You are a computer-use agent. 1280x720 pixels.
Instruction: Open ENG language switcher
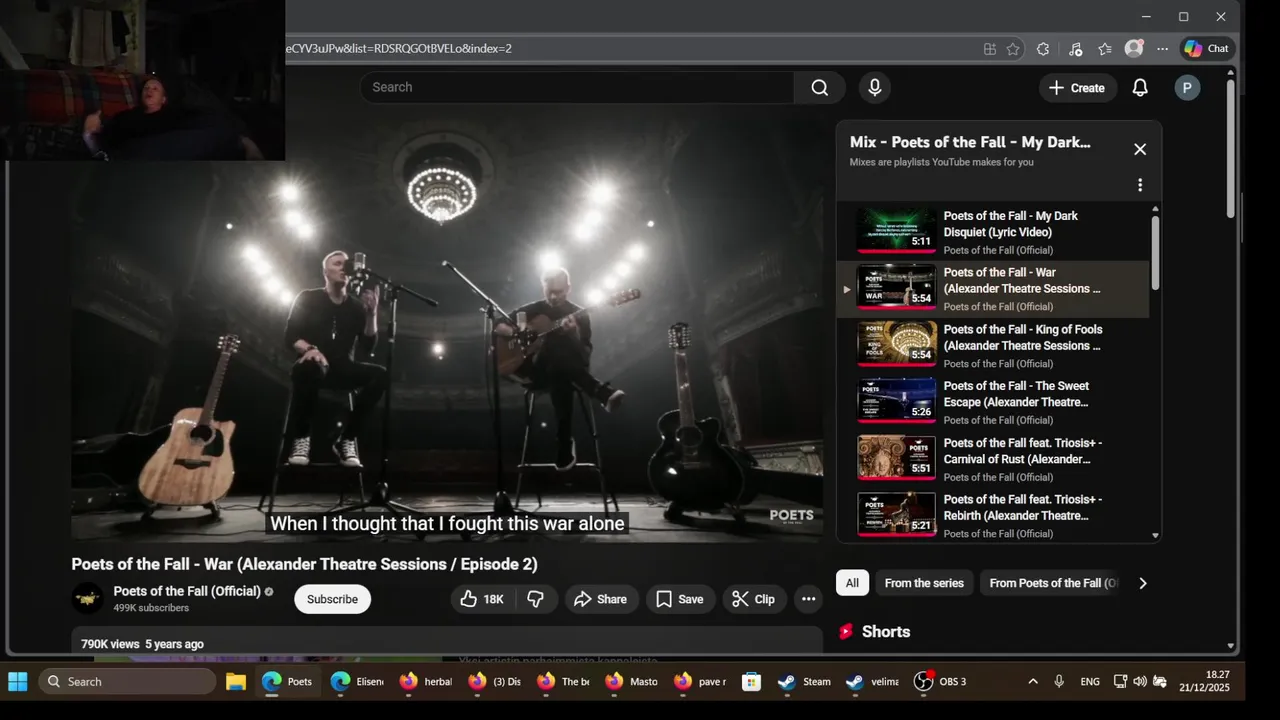(x=1090, y=682)
